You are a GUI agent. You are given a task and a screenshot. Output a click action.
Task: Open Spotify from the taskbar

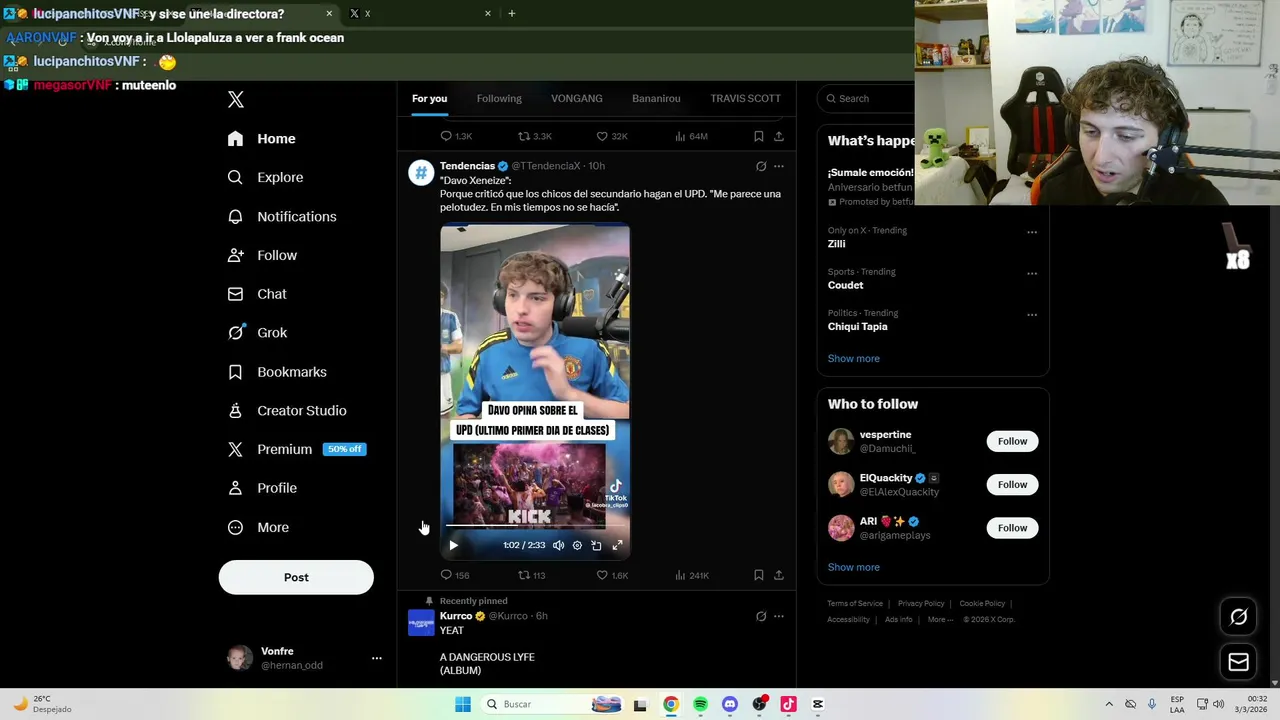pos(700,704)
